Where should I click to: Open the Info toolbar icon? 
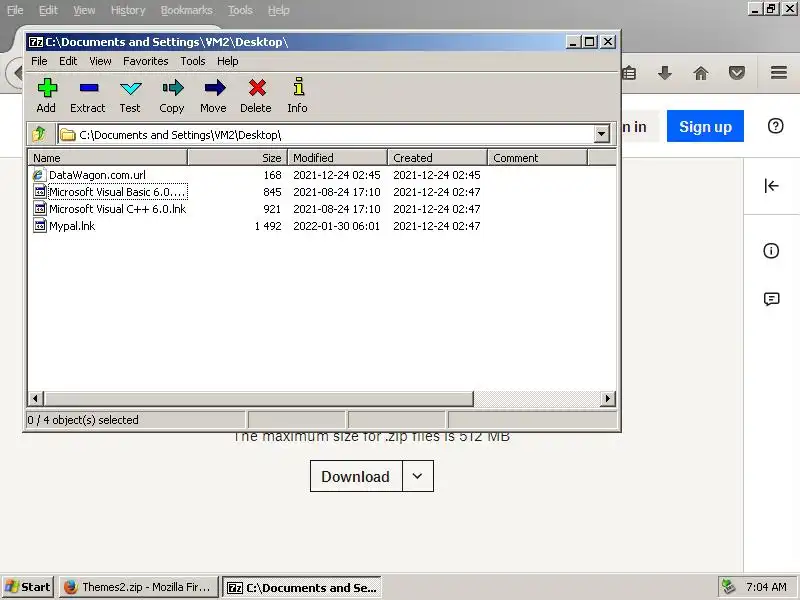(x=298, y=87)
